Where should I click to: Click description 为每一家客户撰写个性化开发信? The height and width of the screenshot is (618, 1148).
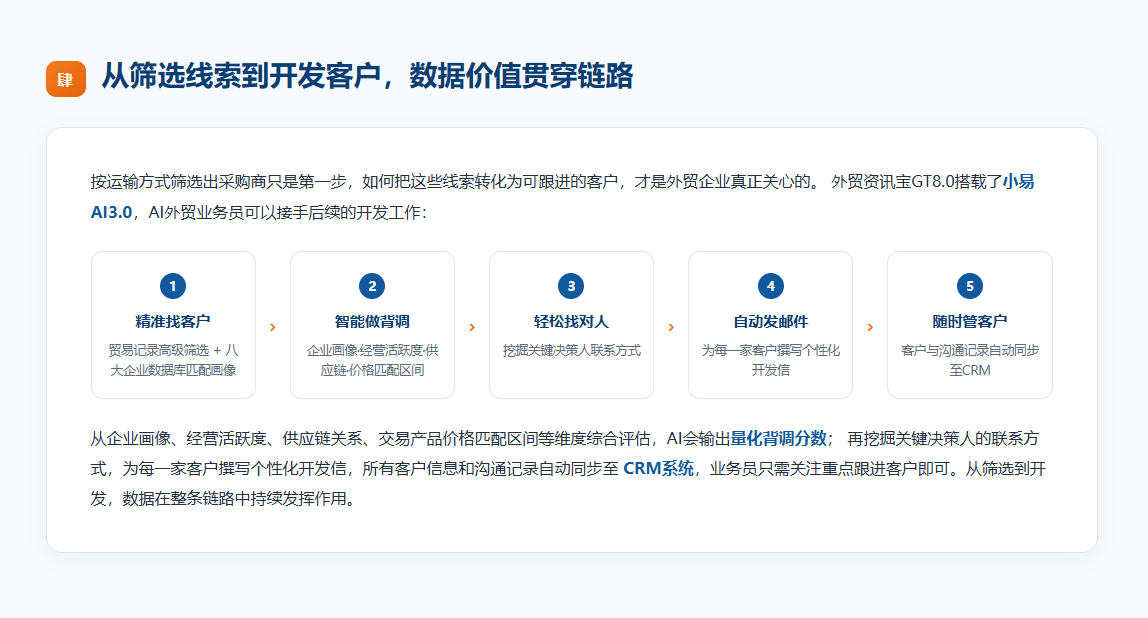(770, 360)
